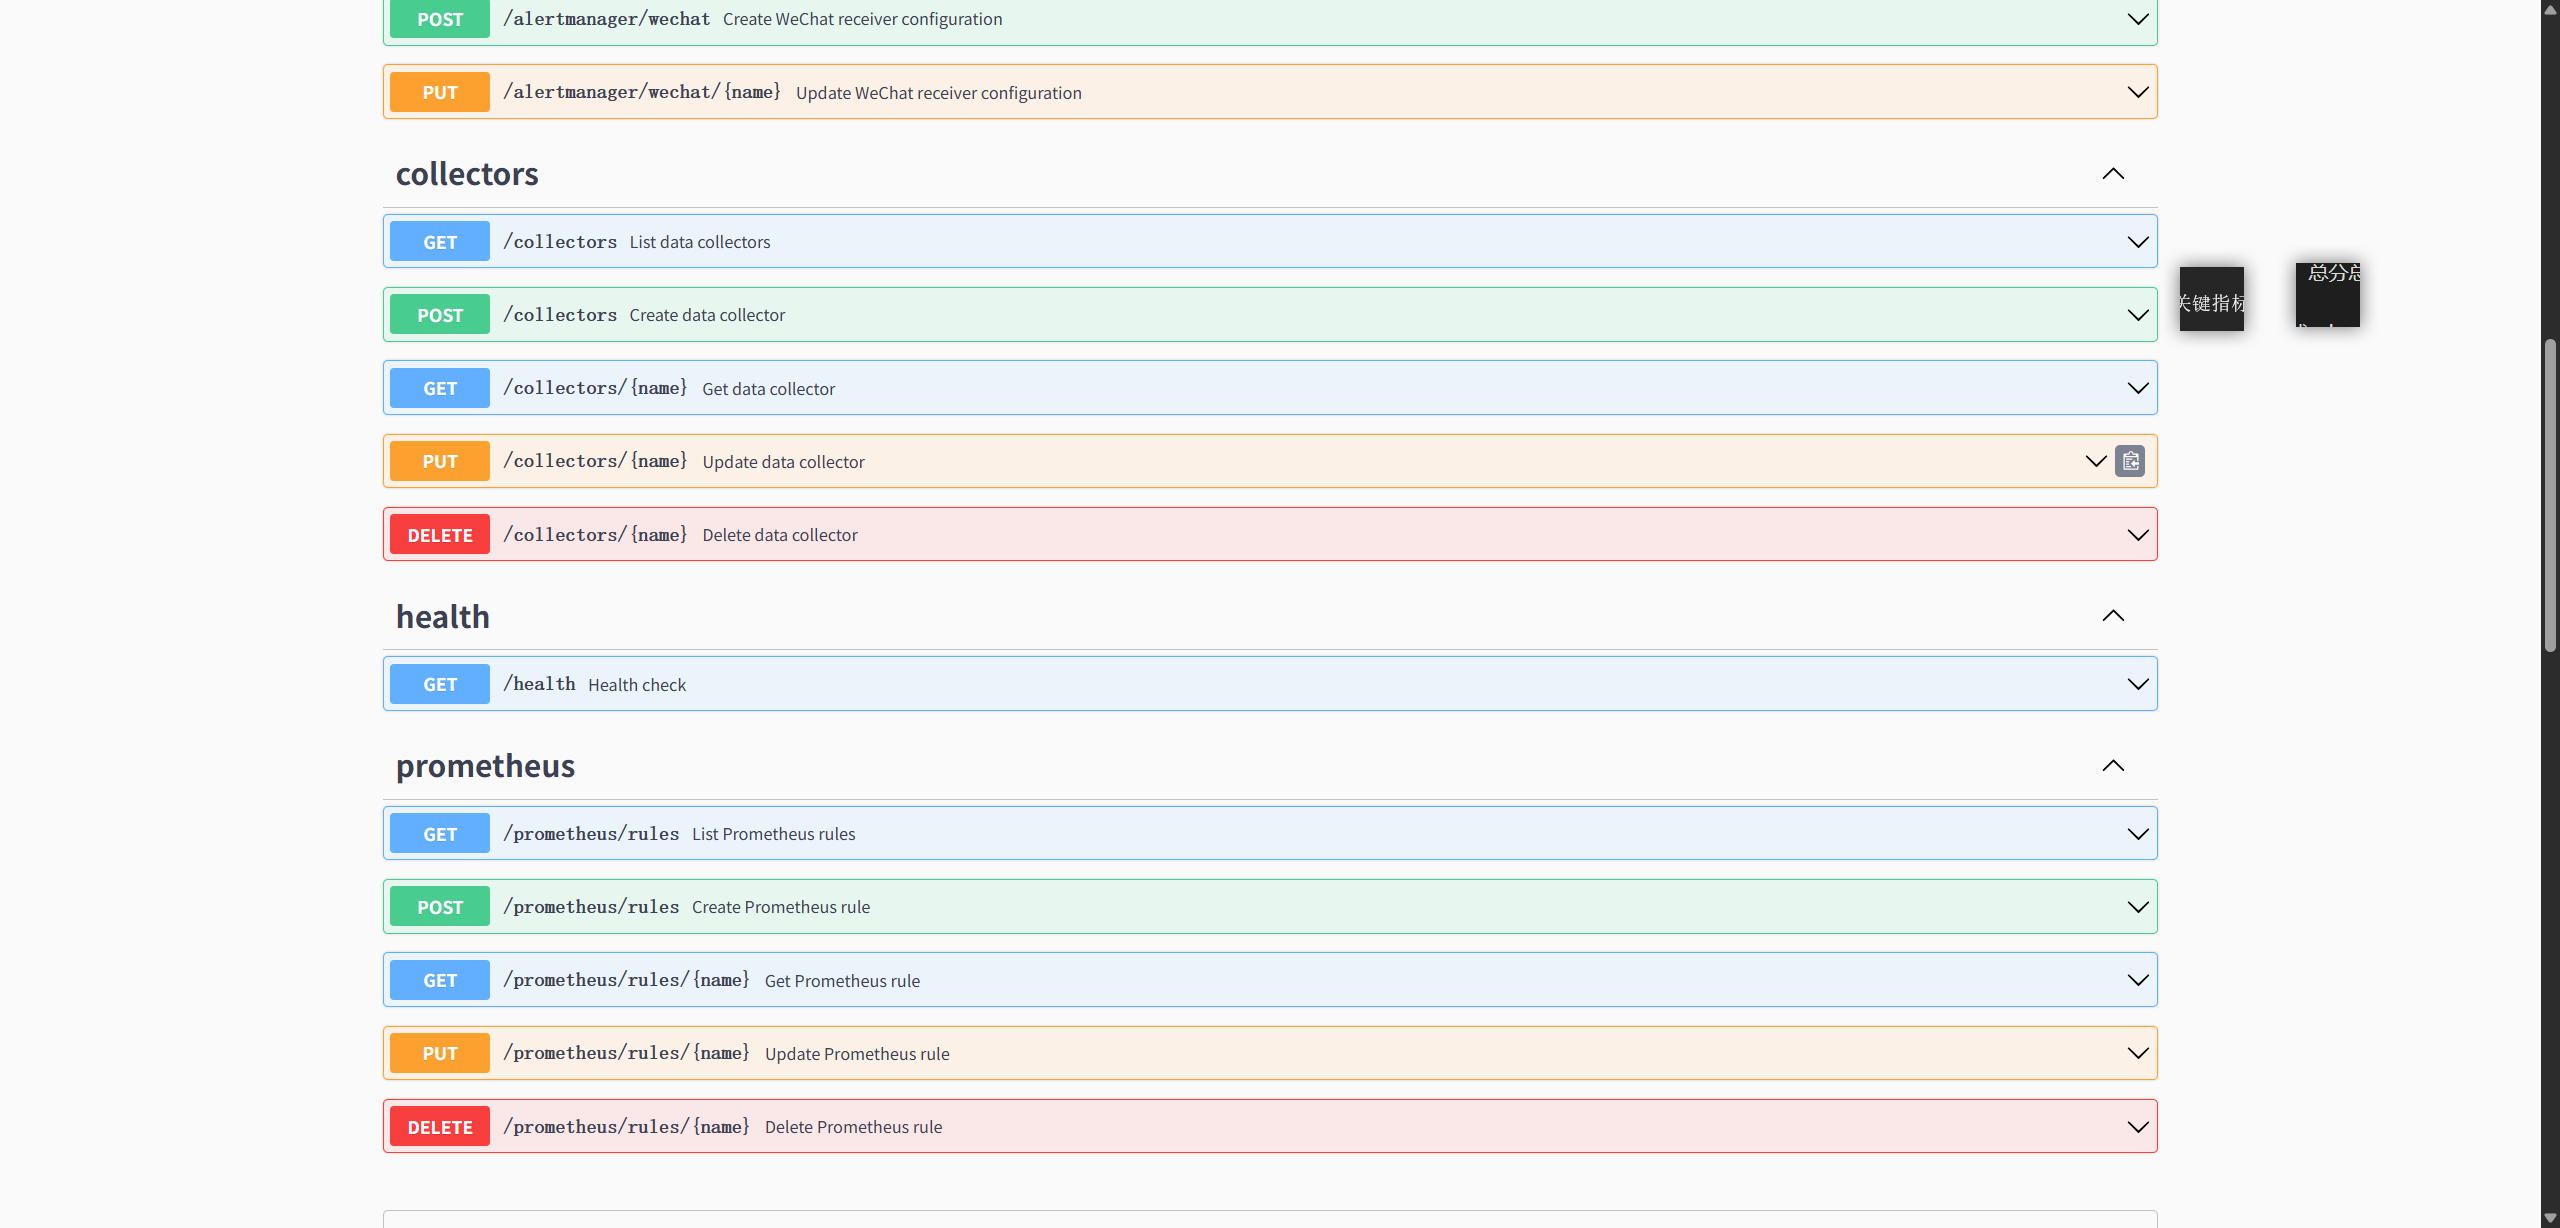Click POST badge for Create data collector

pyautogui.click(x=440, y=315)
